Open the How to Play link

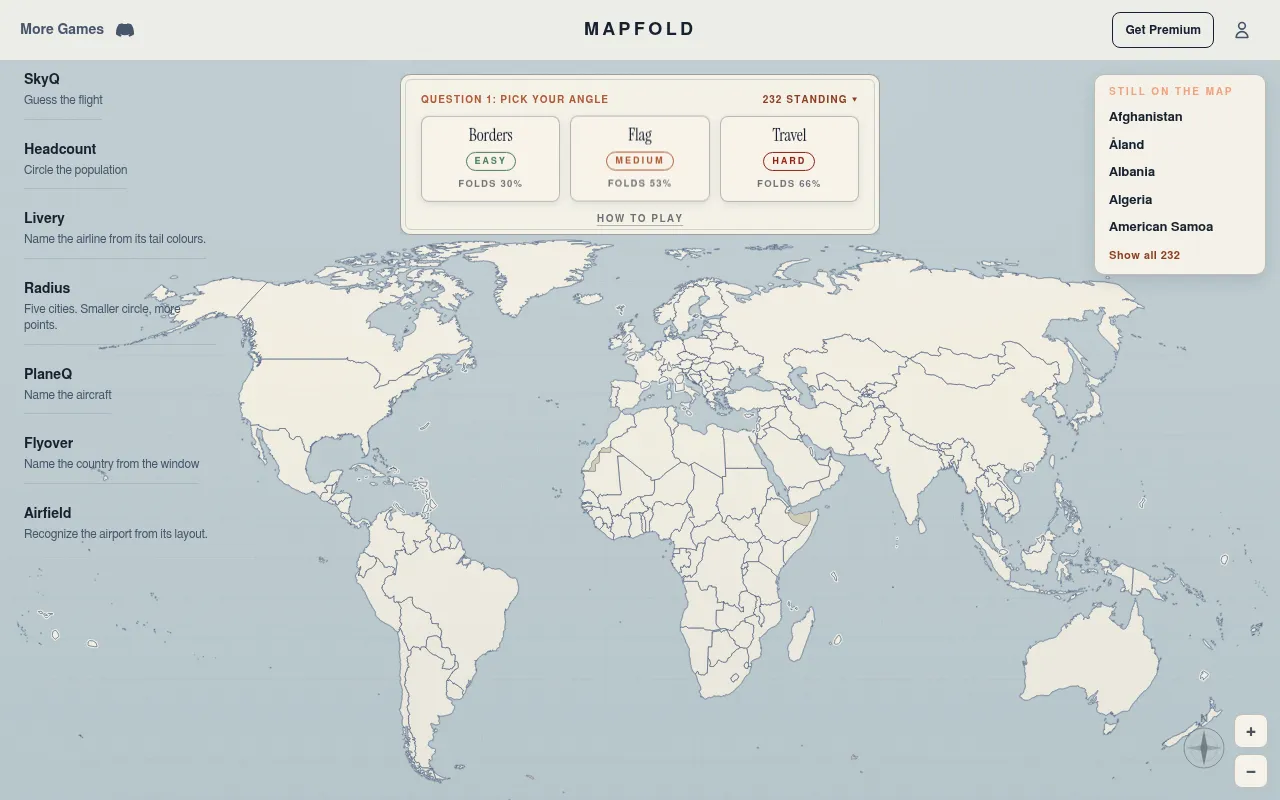(640, 218)
